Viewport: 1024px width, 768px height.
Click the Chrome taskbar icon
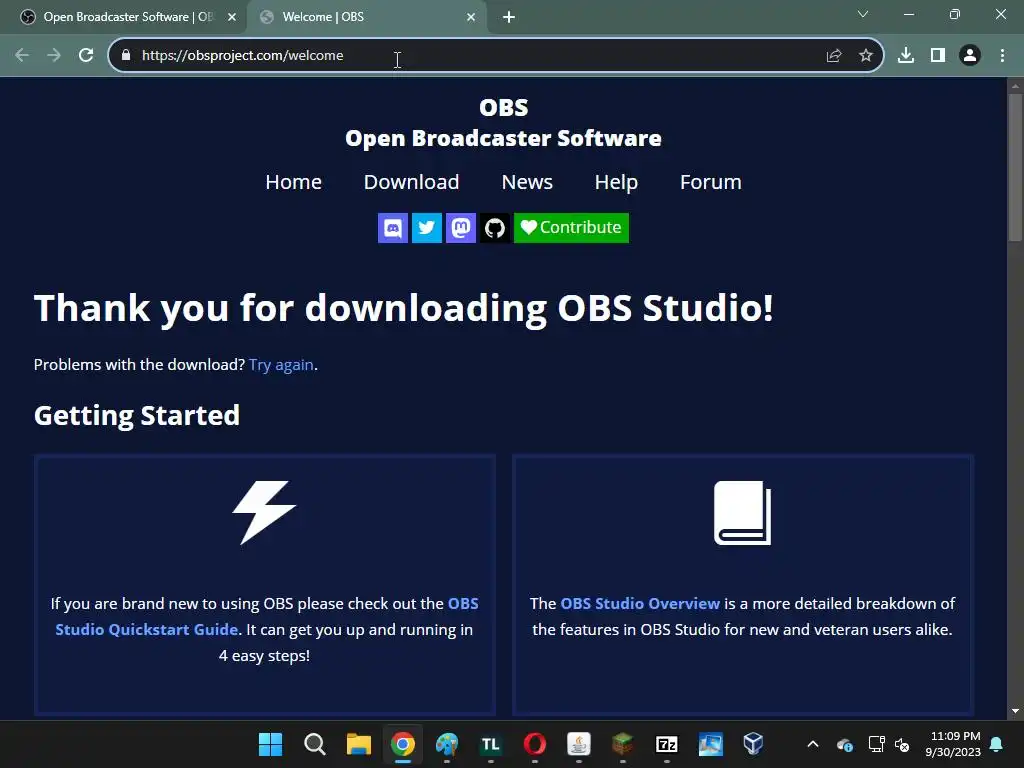[x=403, y=744]
